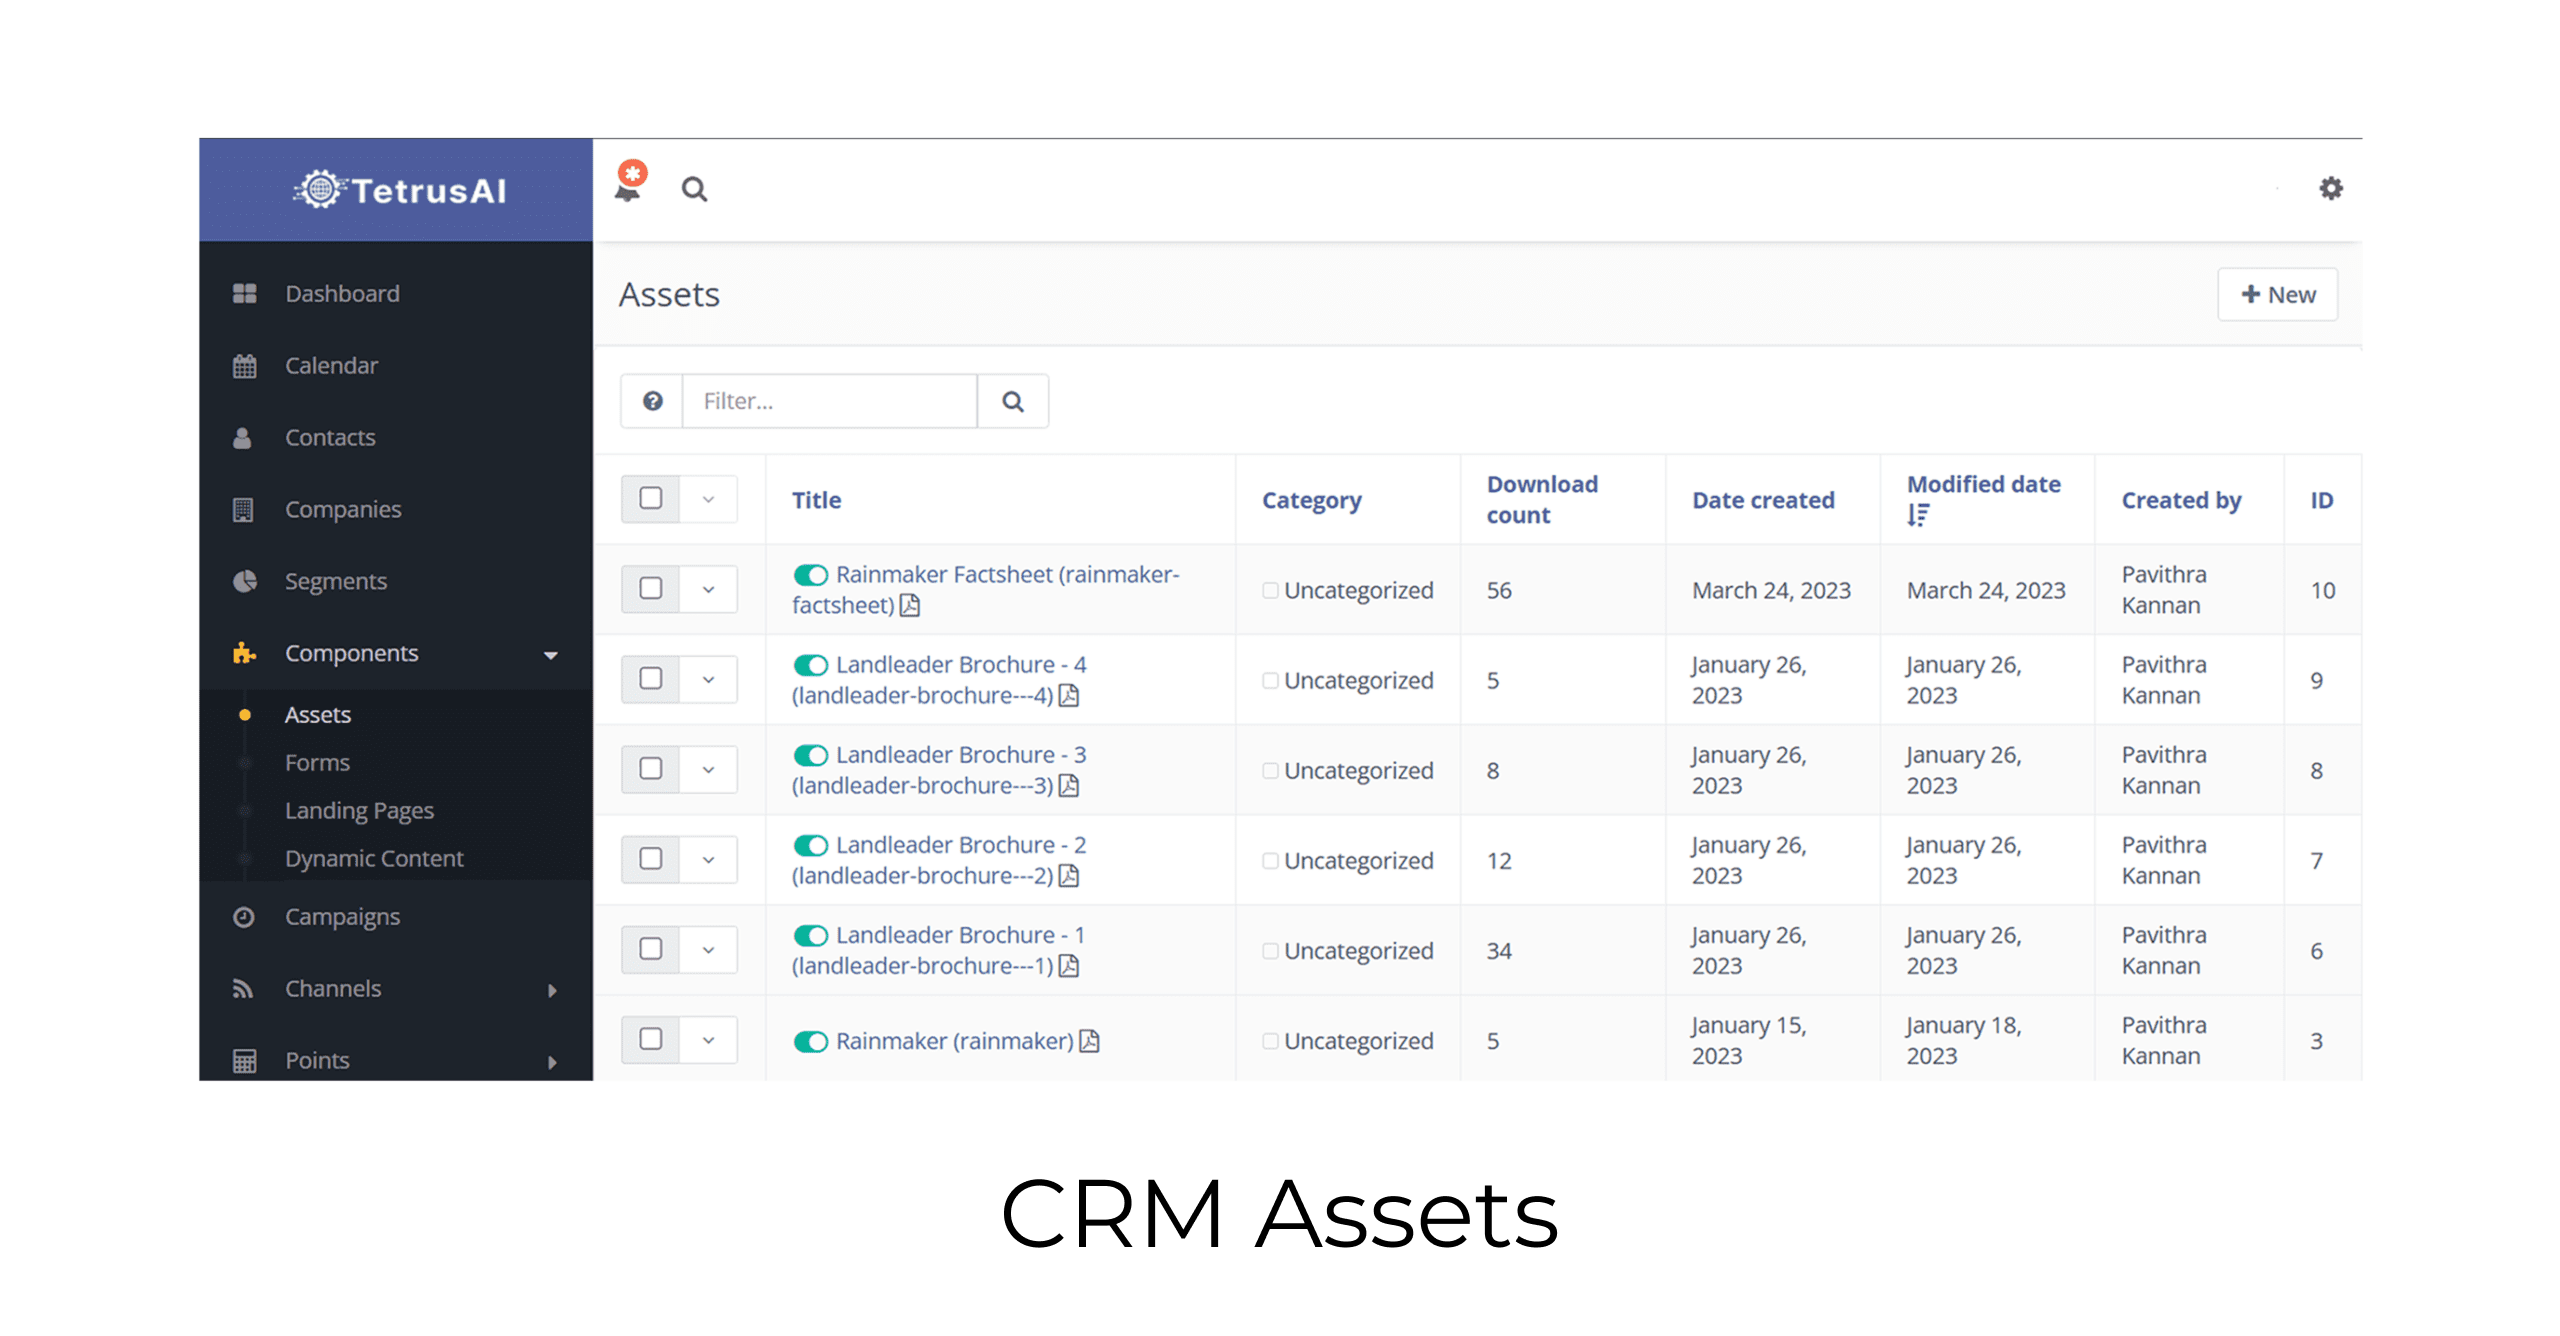Click the Segments pie chart icon
This screenshot has height=1336, width=2560.
(x=244, y=581)
